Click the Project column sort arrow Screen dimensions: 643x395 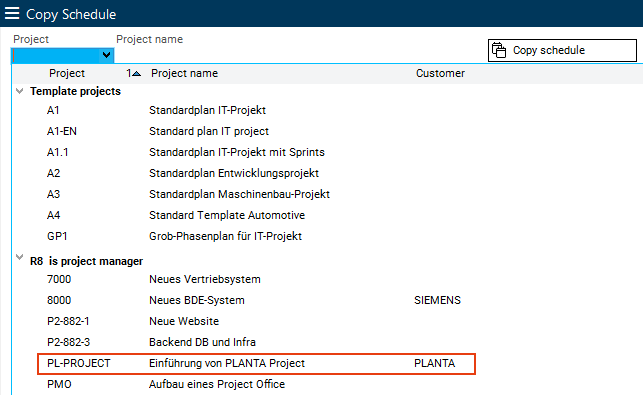[137, 73]
